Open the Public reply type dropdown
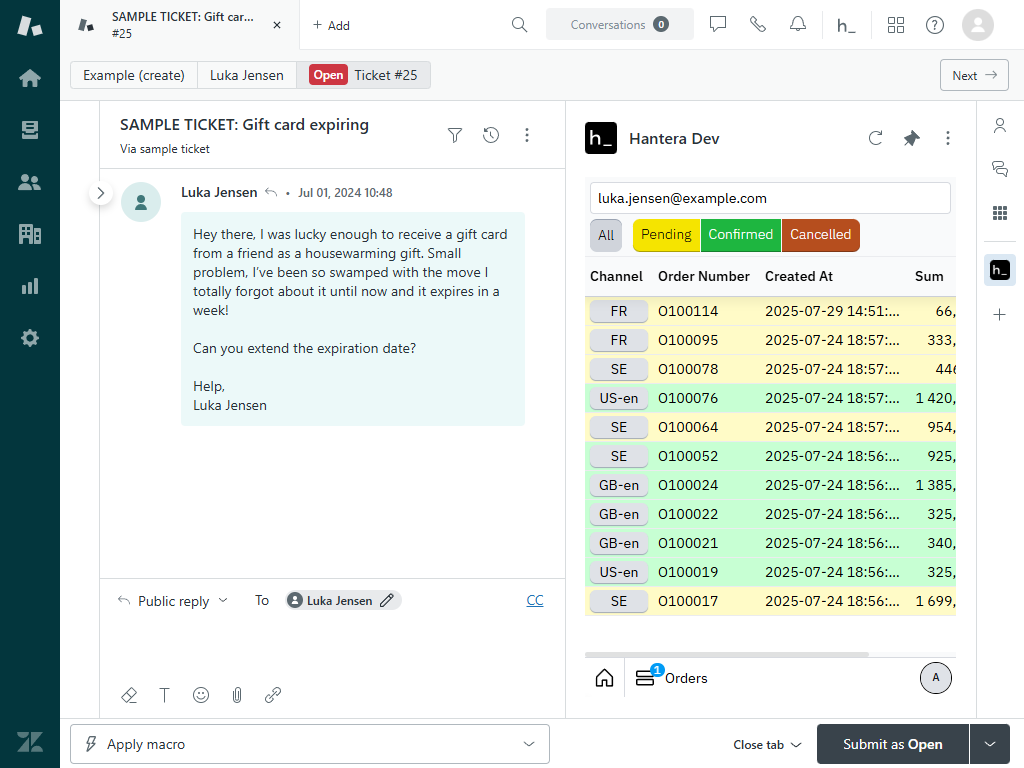Viewport: 1024px width, 768px height. tap(173, 601)
